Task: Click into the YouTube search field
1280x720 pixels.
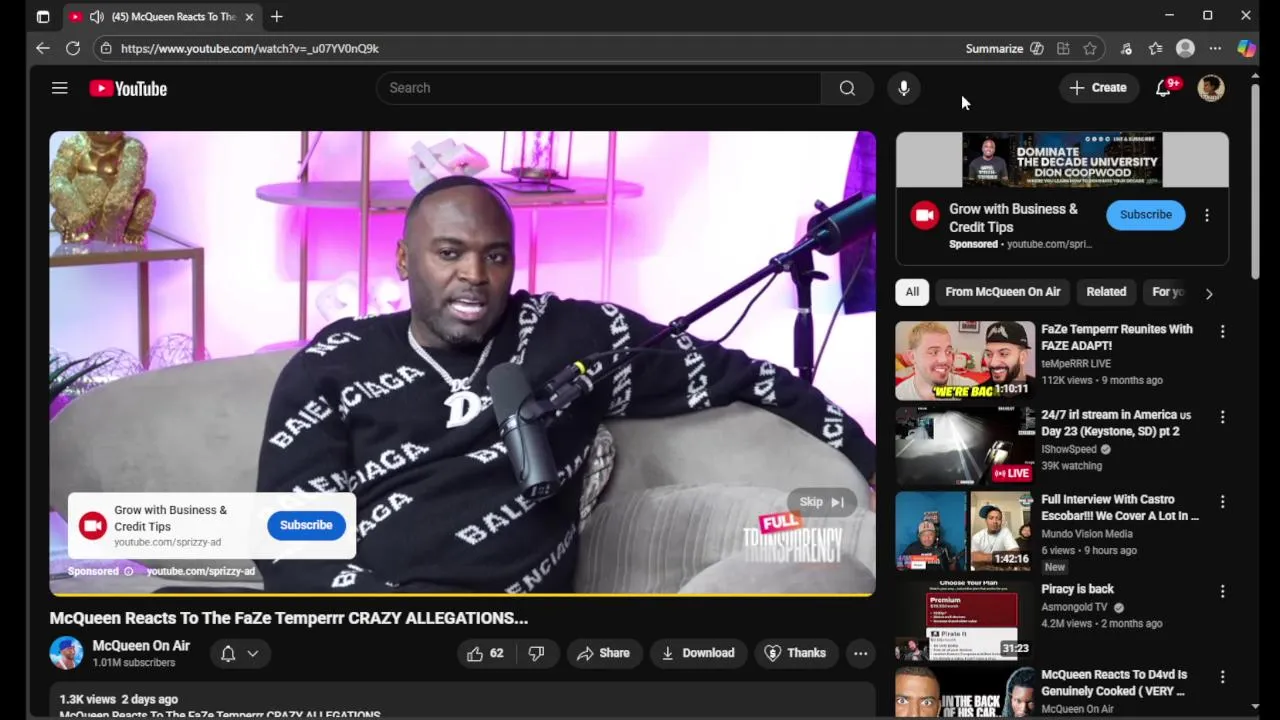Action: coord(598,88)
